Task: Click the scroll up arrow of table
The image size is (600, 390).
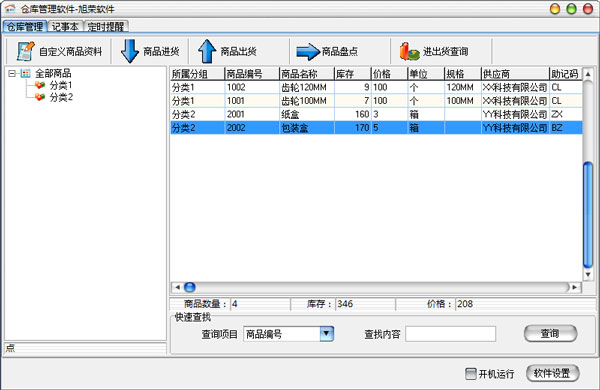Action: coord(588,74)
